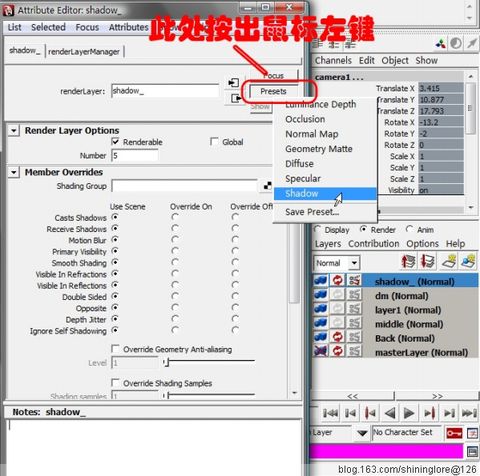Play animation backwards

[x=390, y=413]
